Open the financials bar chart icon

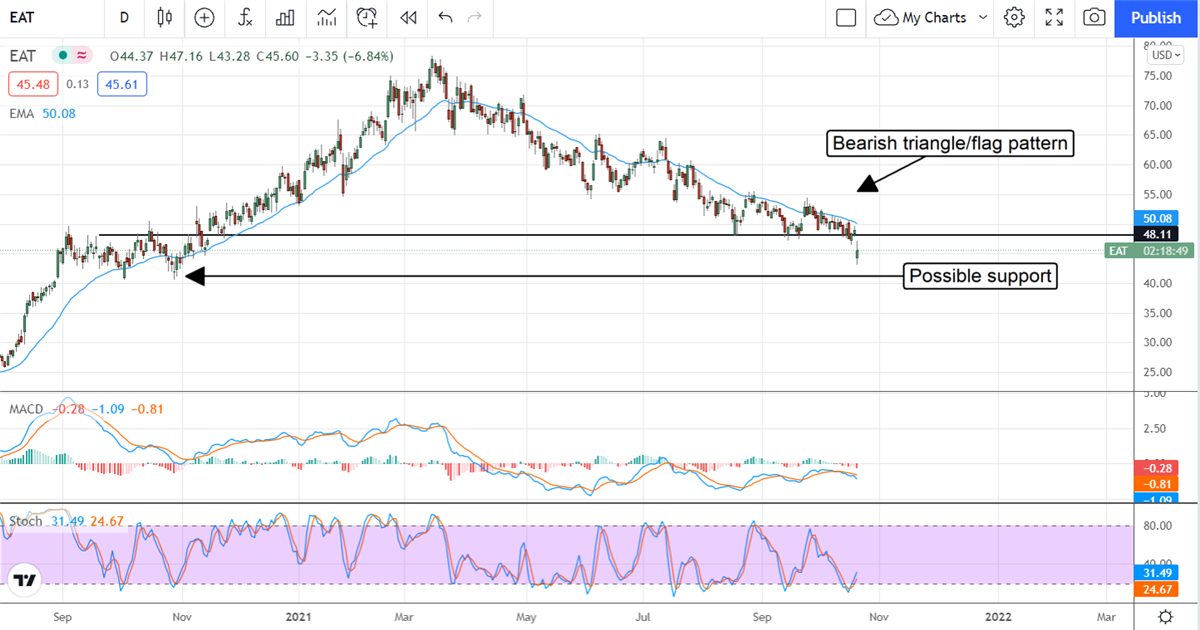[x=285, y=17]
